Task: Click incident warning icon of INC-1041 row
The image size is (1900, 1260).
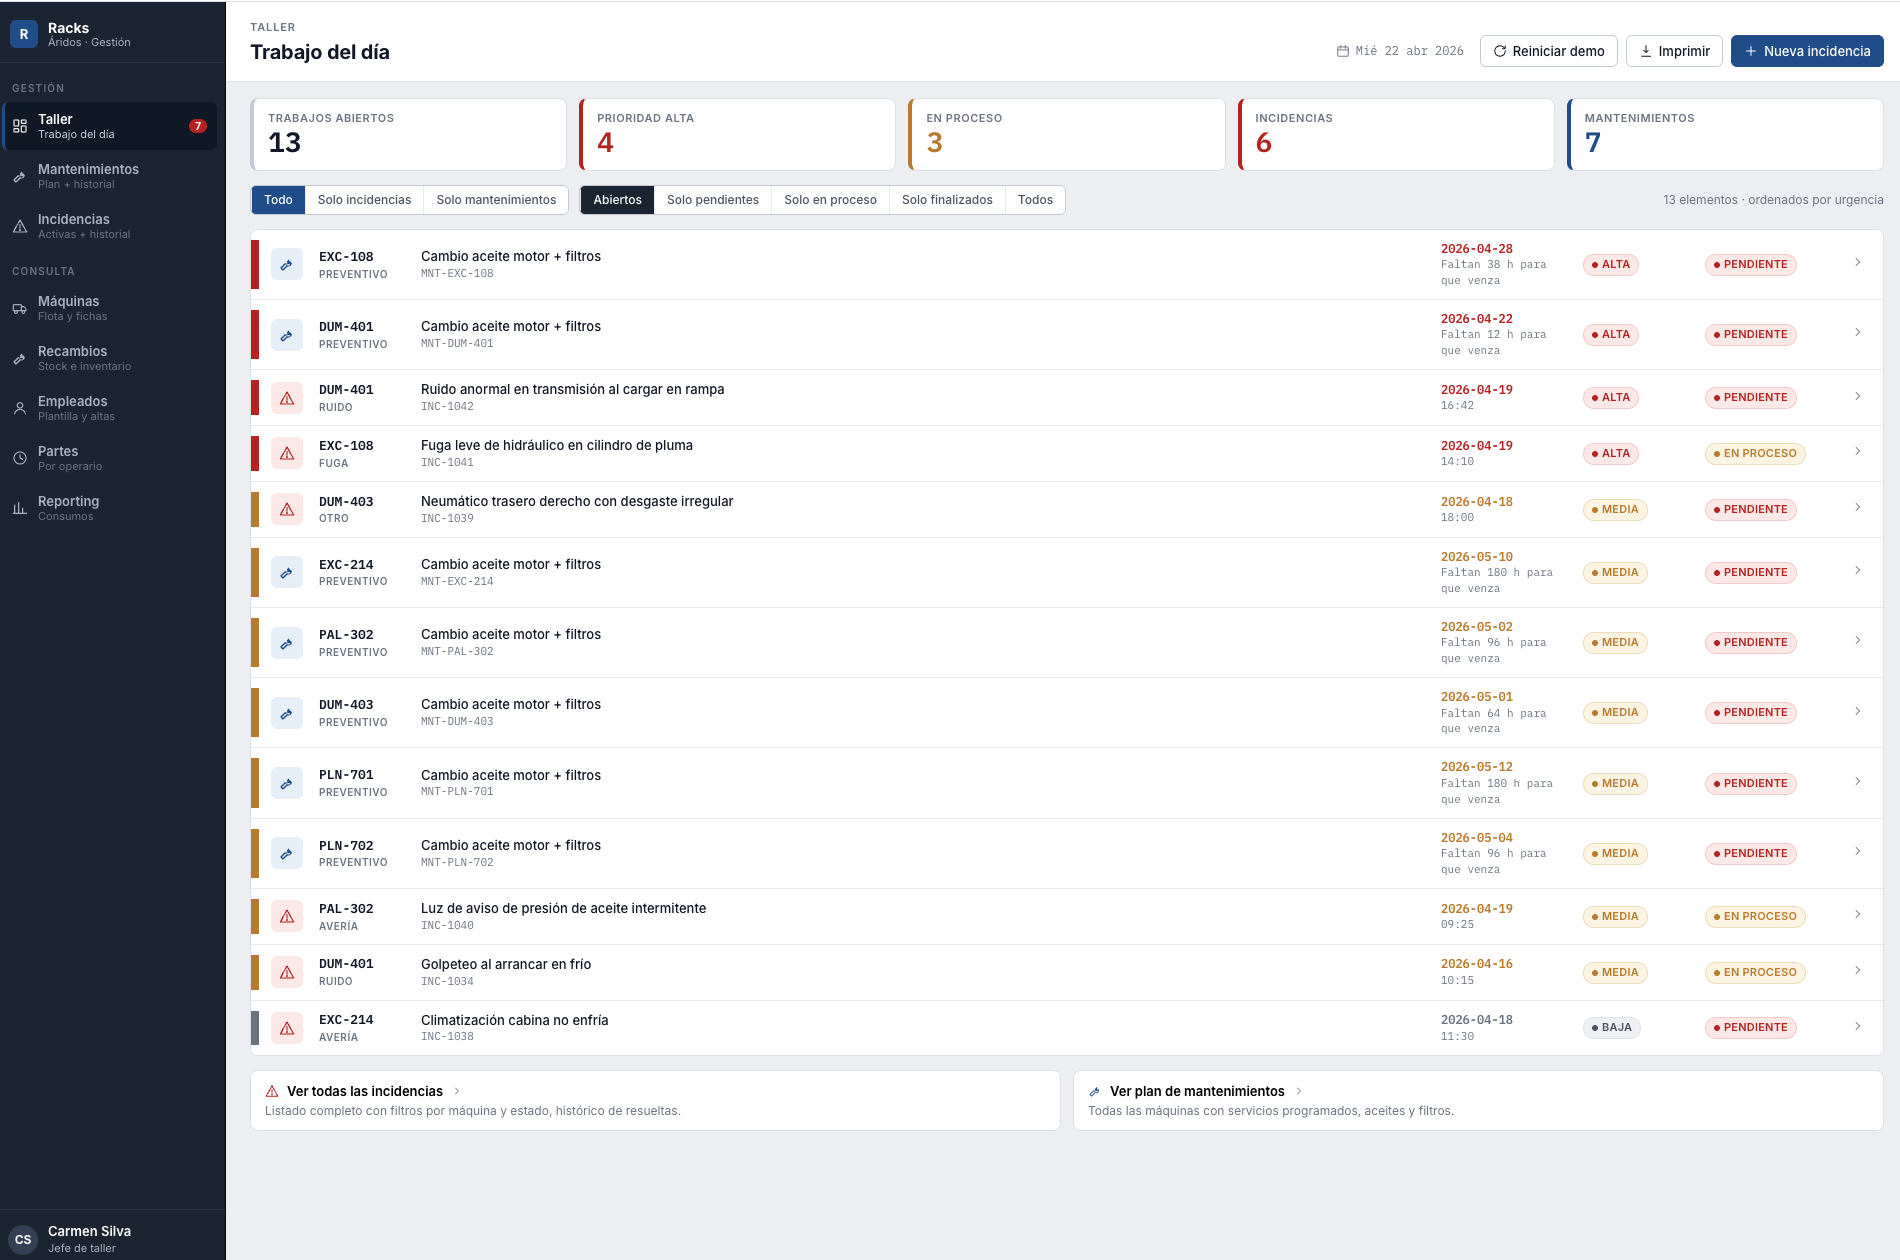Action: pos(287,454)
